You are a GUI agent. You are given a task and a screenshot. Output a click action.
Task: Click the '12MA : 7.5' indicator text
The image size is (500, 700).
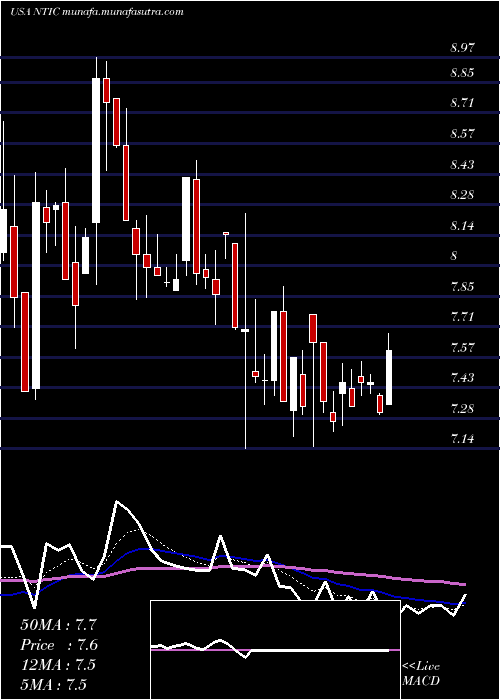pos(58,664)
